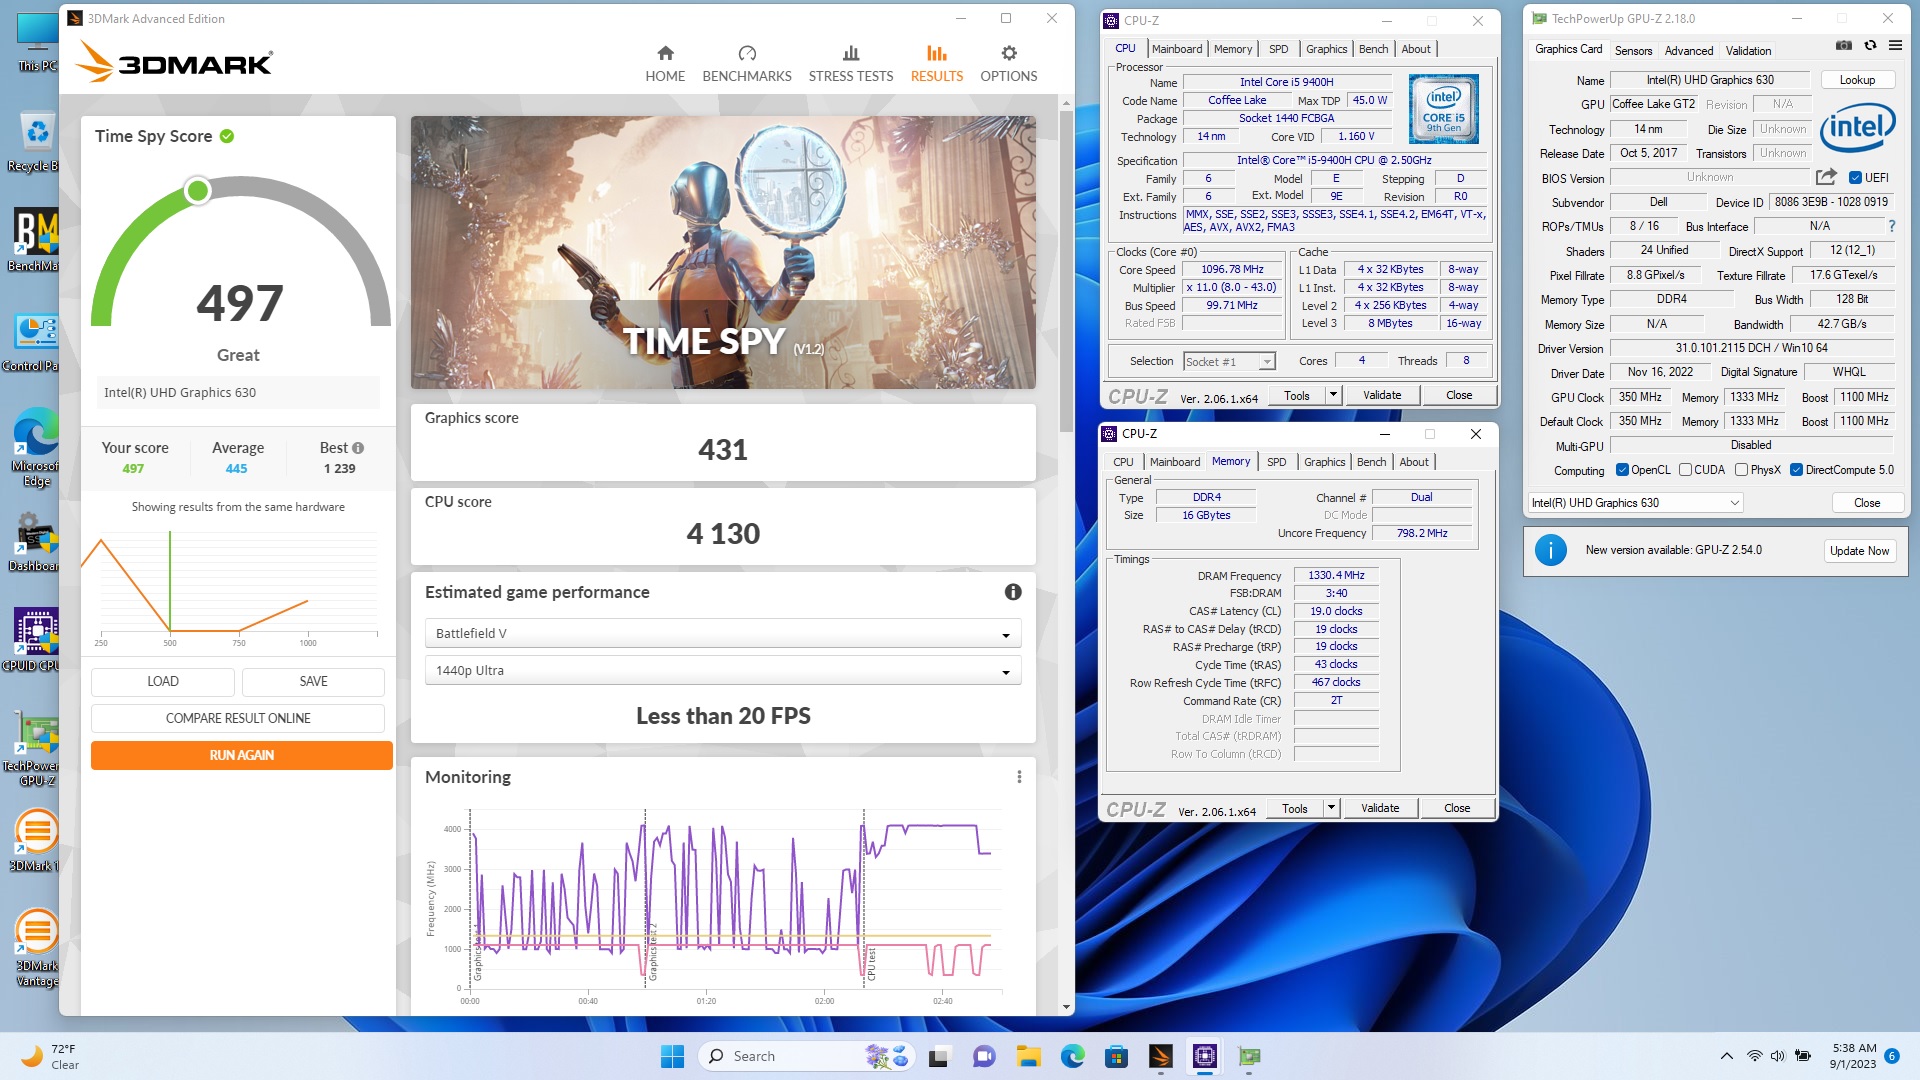Viewport: 1920px width, 1080px height.
Task: Toggle the OpenCL checkbox in GPU-Z
Action: [1622, 470]
